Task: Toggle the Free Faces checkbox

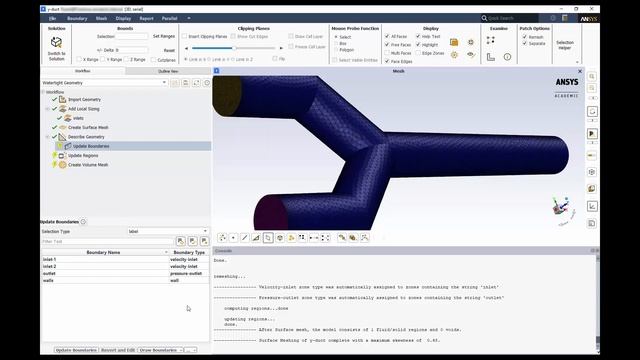Action: click(x=387, y=44)
